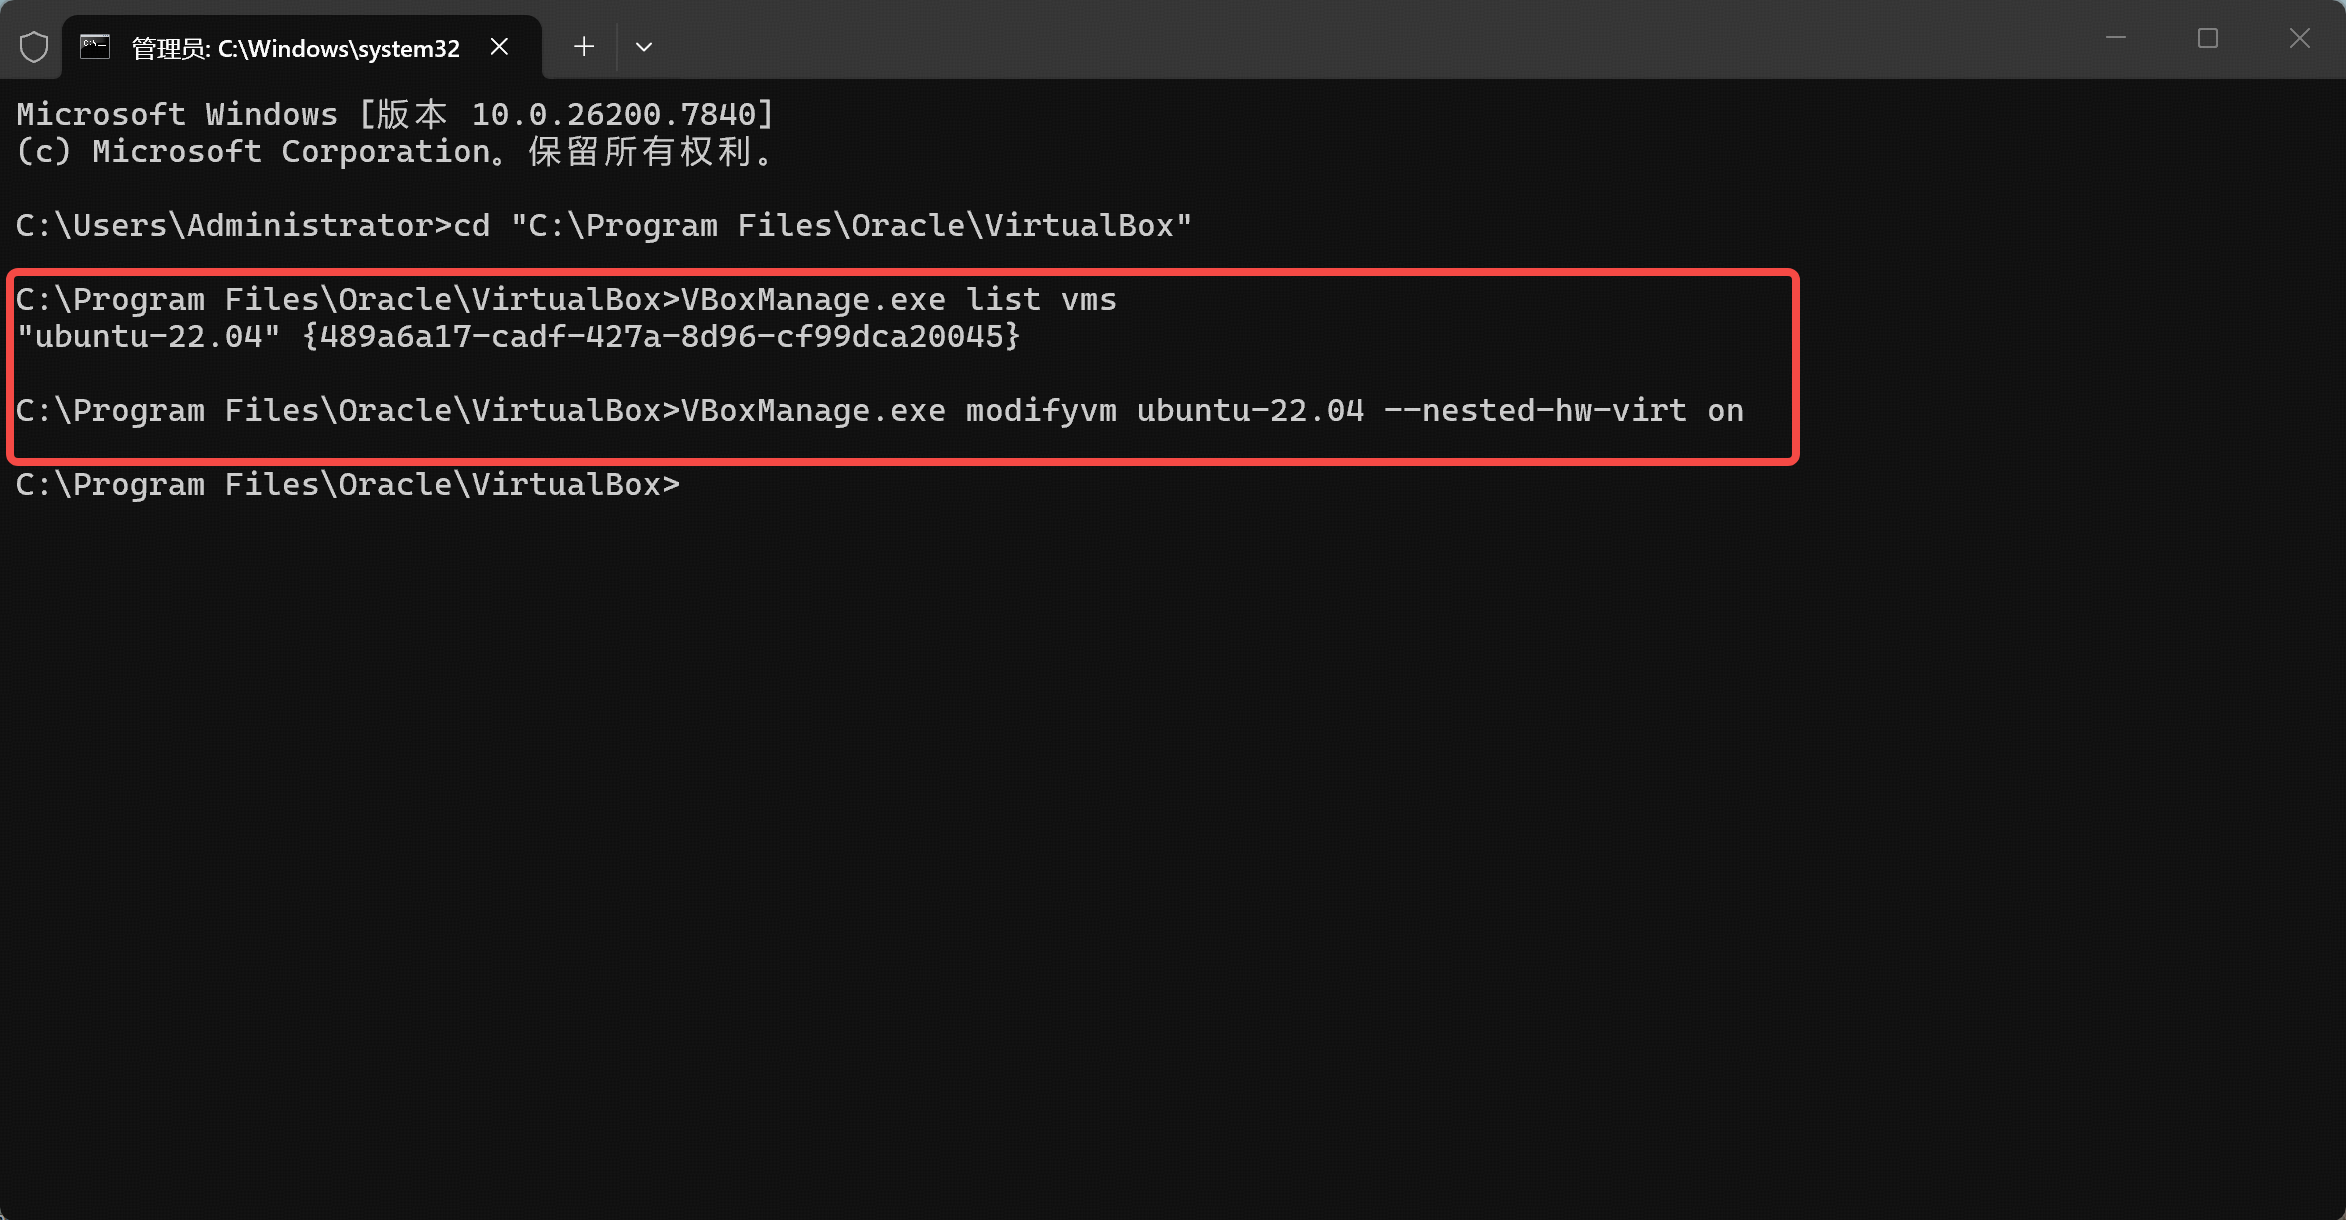
Task: Minimize the terminal window
Action: coord(2115,39)
